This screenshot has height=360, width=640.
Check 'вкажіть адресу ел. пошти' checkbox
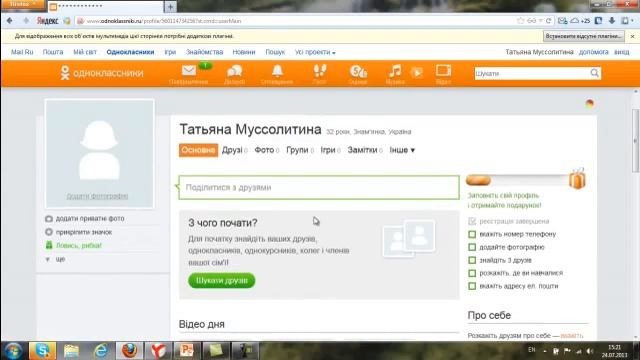(472, 286)
